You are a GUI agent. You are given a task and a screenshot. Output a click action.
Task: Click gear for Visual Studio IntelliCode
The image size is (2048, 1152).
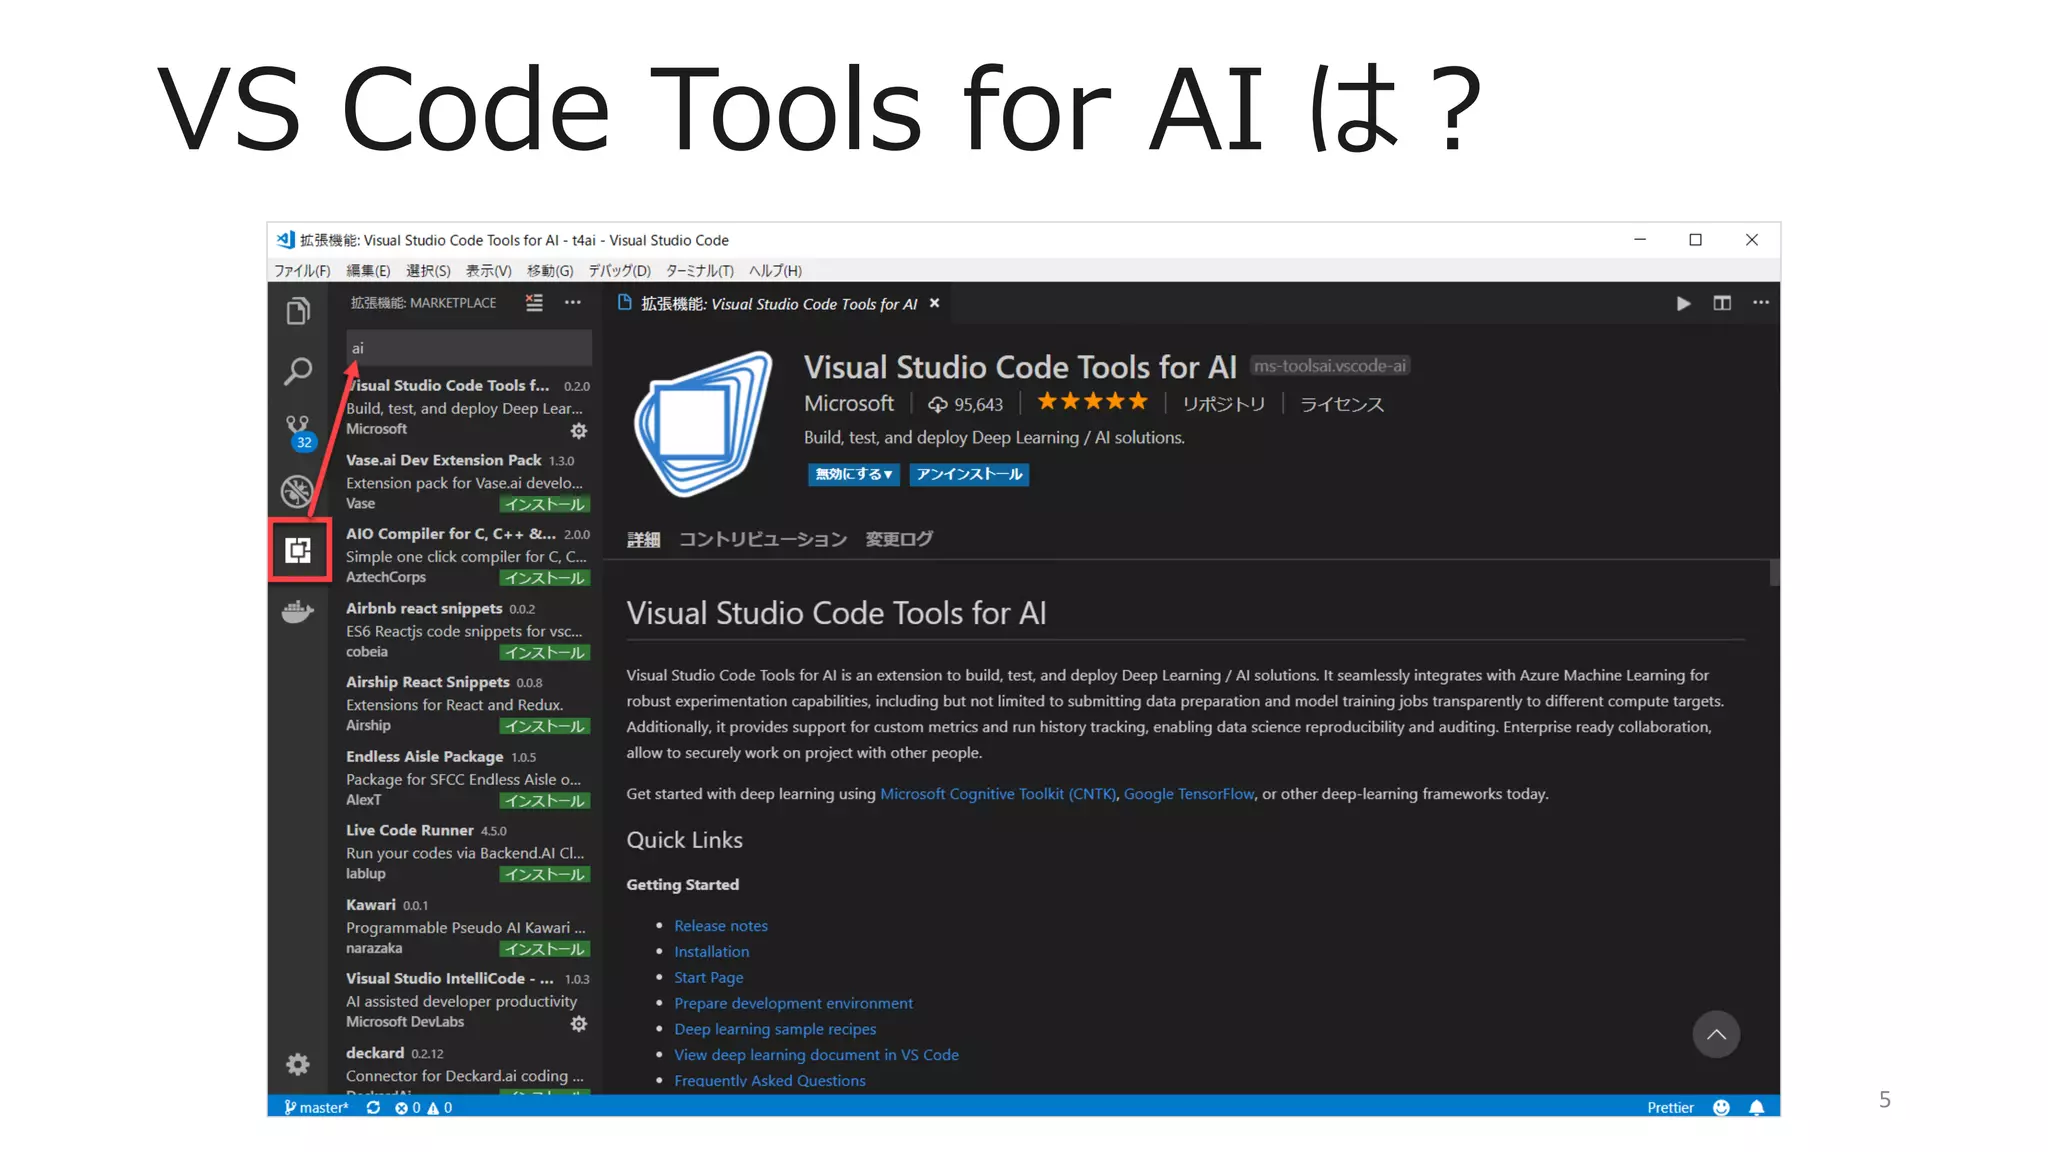579,1024
